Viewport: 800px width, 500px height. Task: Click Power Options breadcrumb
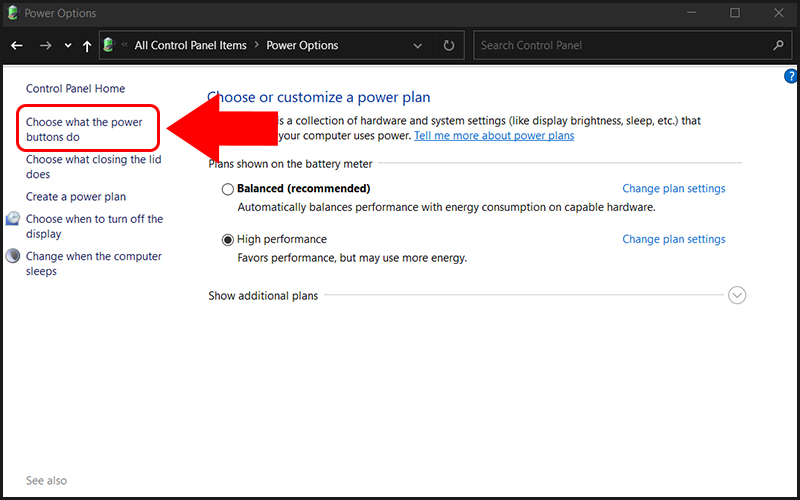[302, 45]
